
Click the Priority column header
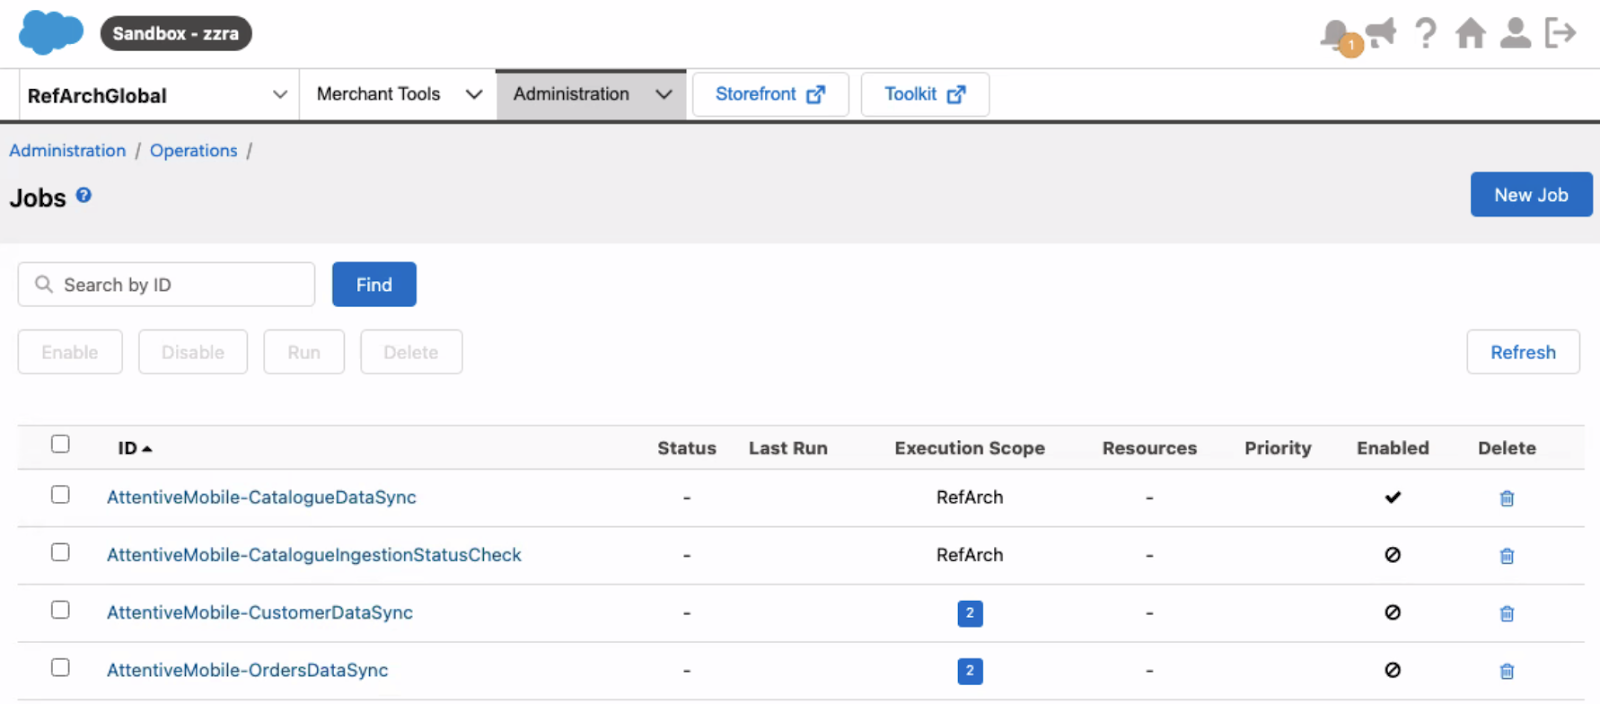(x=1278, y=448)
